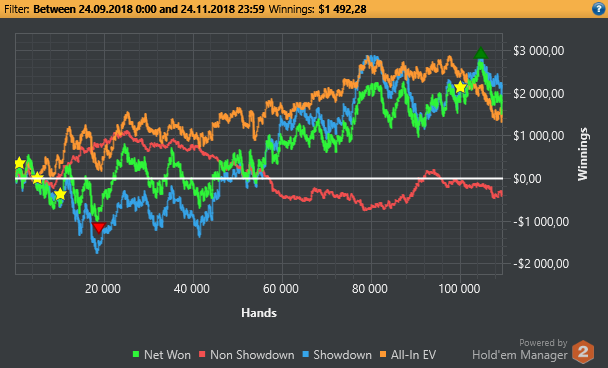
Task: Click the 40 000 hands axis label
Action: (192, 289)
